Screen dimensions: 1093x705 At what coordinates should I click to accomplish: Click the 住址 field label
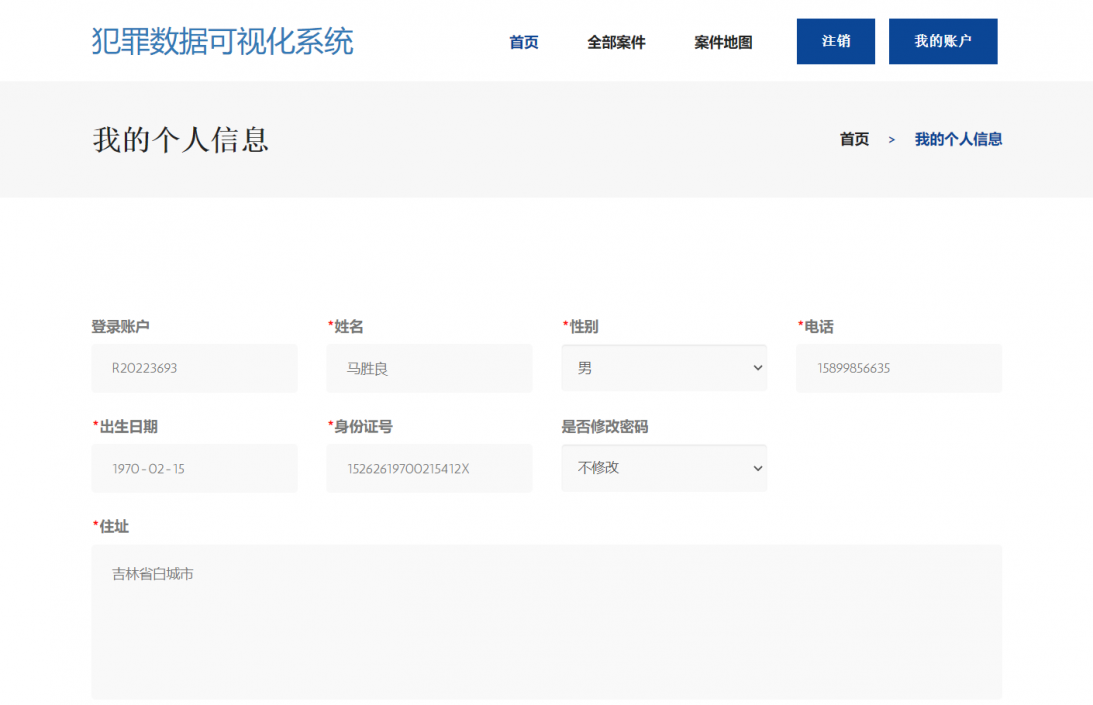[111, 526]
